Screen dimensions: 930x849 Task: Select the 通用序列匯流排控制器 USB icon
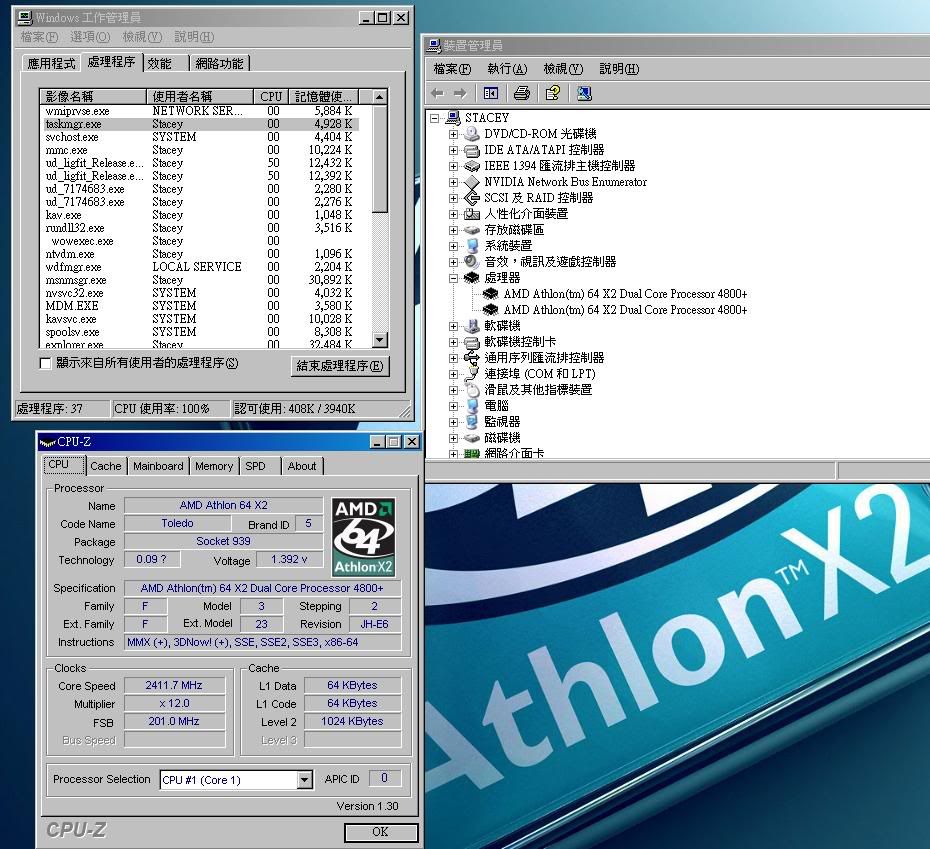pos(472,358)
